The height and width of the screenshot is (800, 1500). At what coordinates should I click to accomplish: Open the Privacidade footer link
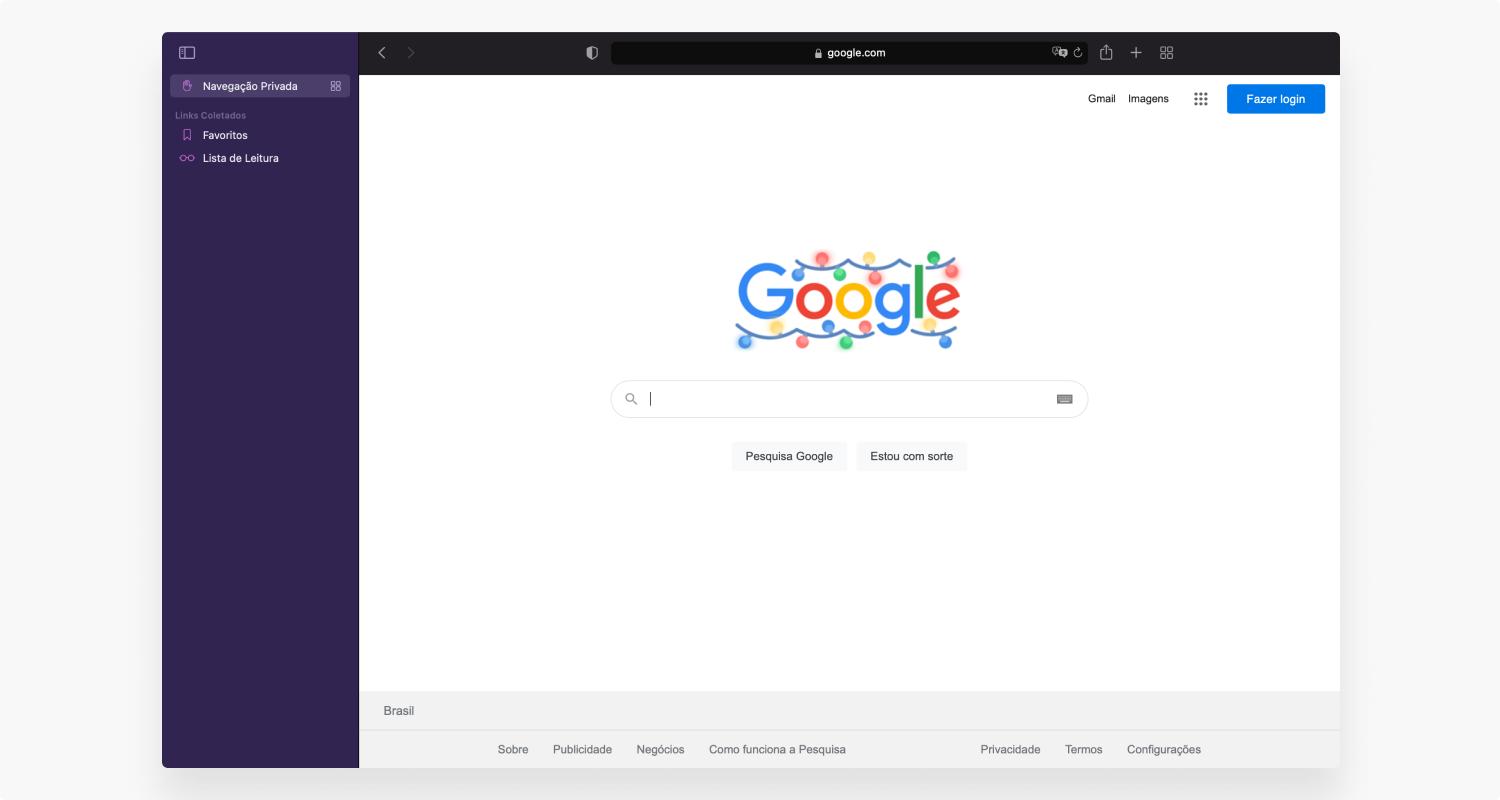click(x=1010, y=750)
